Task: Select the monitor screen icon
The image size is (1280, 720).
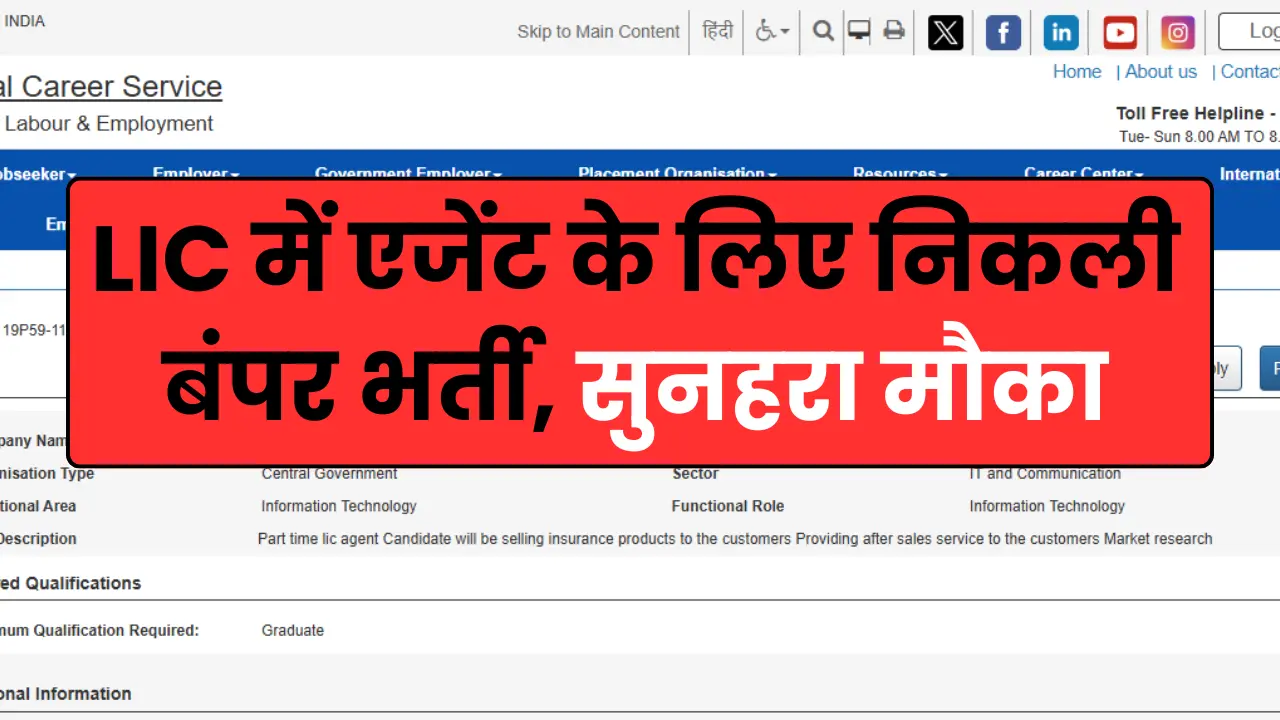Action: tap(858, 31)
